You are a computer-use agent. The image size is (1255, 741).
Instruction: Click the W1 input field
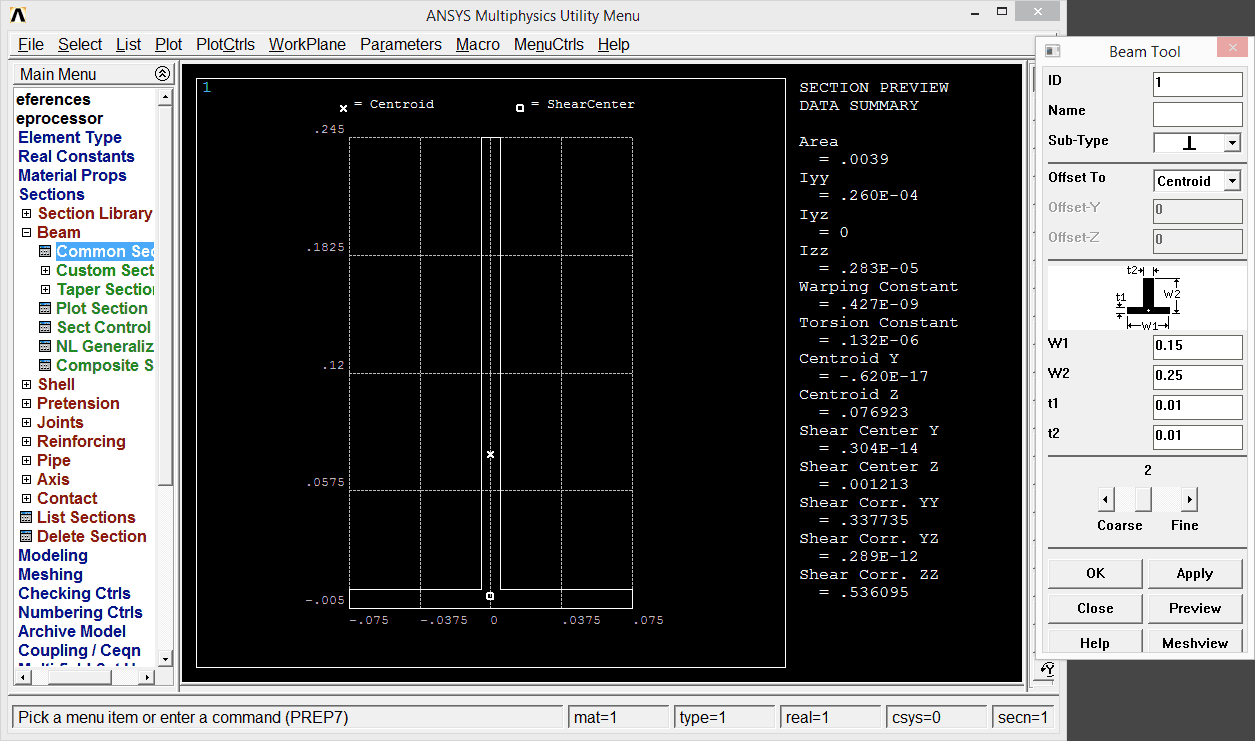click(x=1198, y=347)
